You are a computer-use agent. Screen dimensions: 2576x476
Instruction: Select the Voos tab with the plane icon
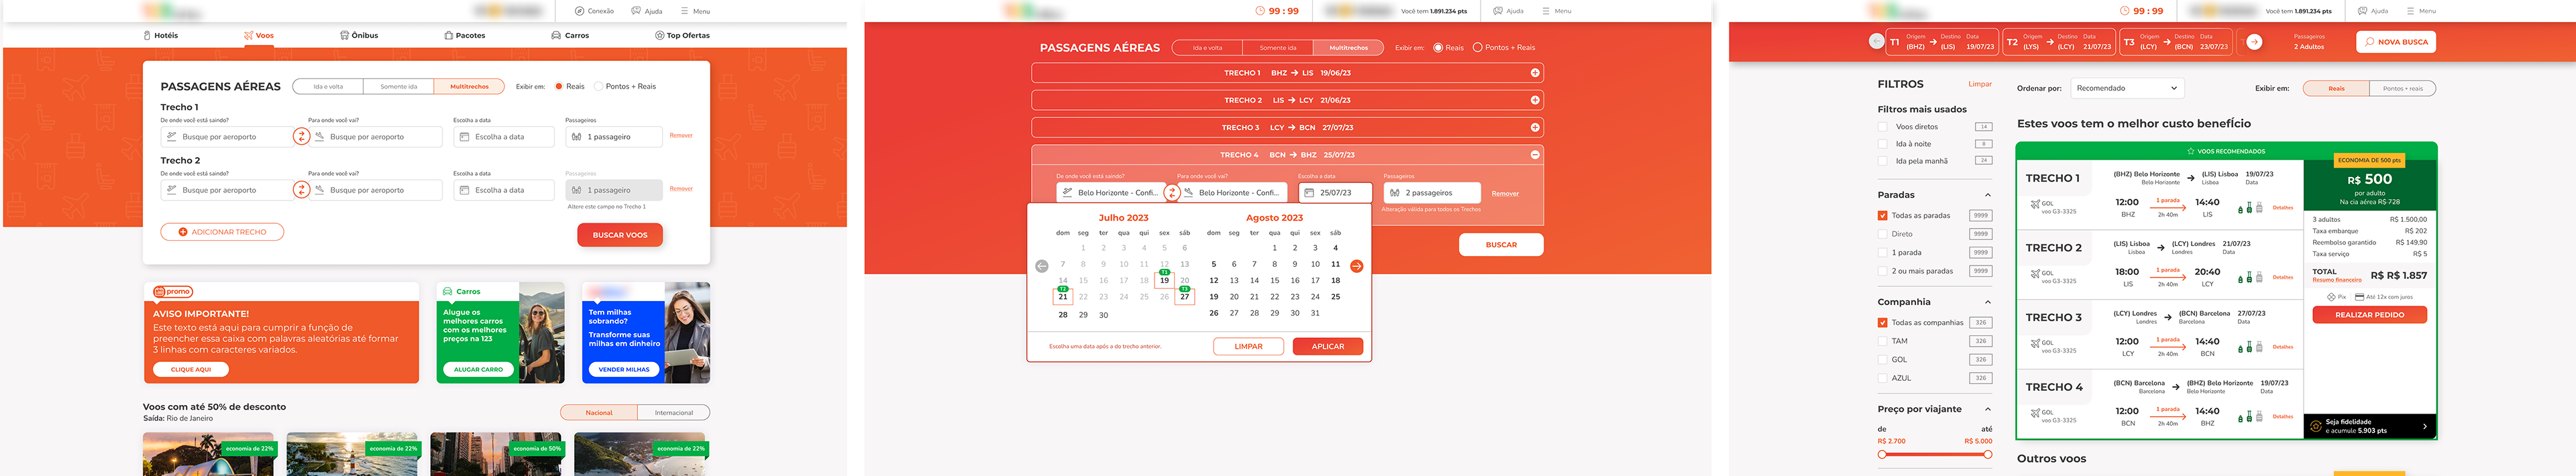[x=258, y=35]
